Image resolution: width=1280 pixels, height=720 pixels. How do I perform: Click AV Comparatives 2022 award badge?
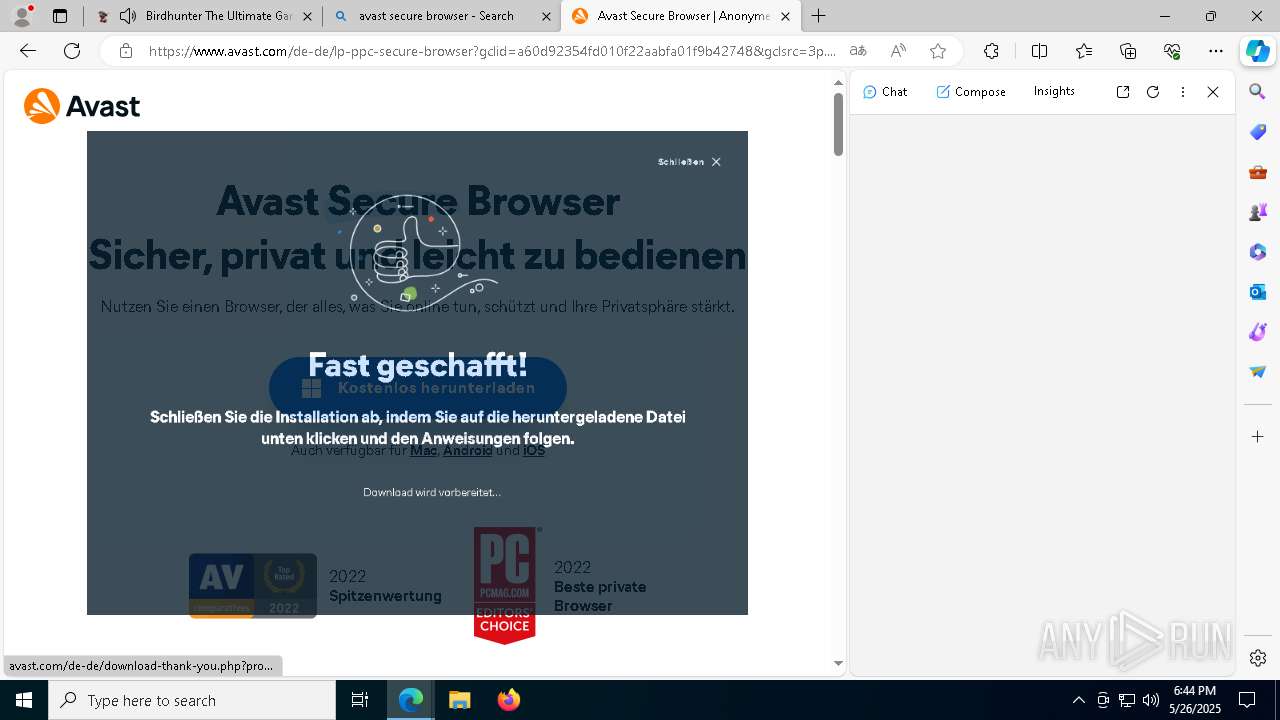pos(253,586)
